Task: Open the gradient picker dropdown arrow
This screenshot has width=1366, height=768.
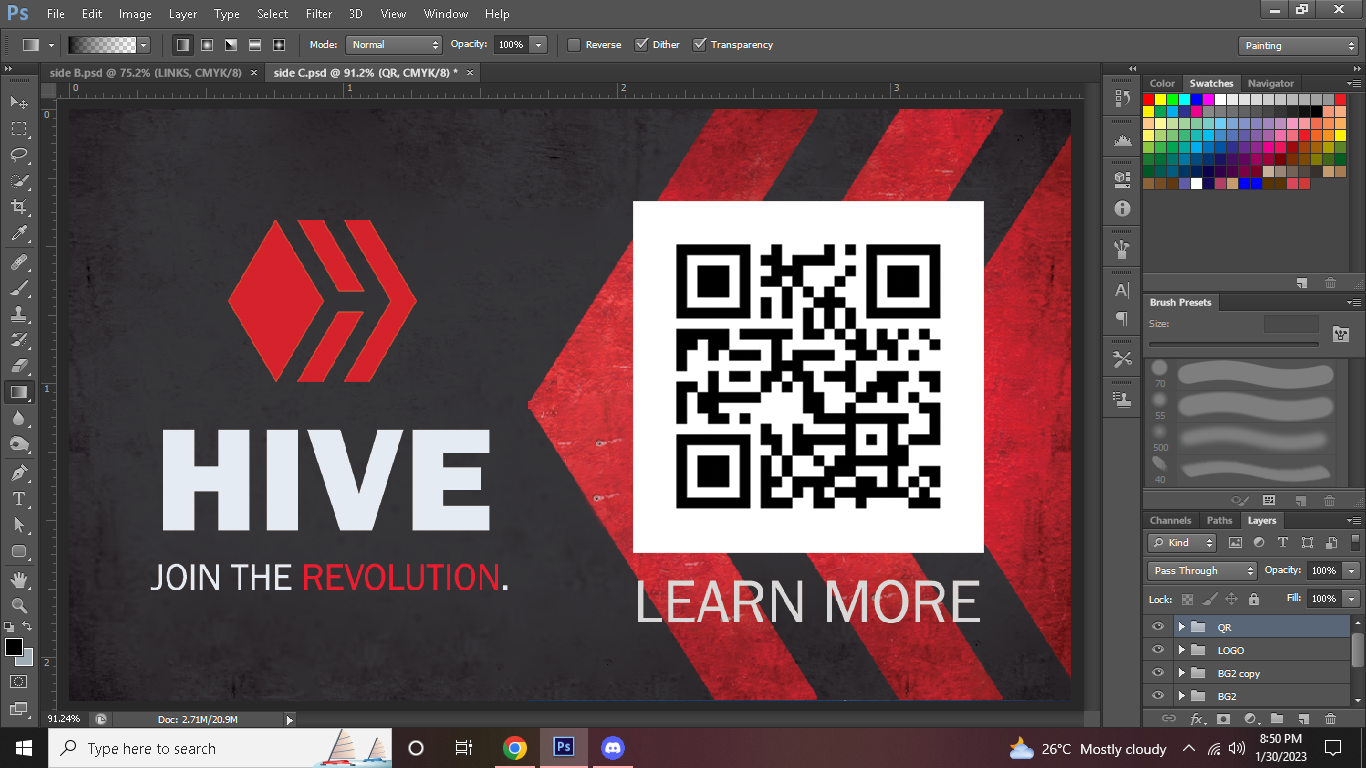Action: click(143, 45)
